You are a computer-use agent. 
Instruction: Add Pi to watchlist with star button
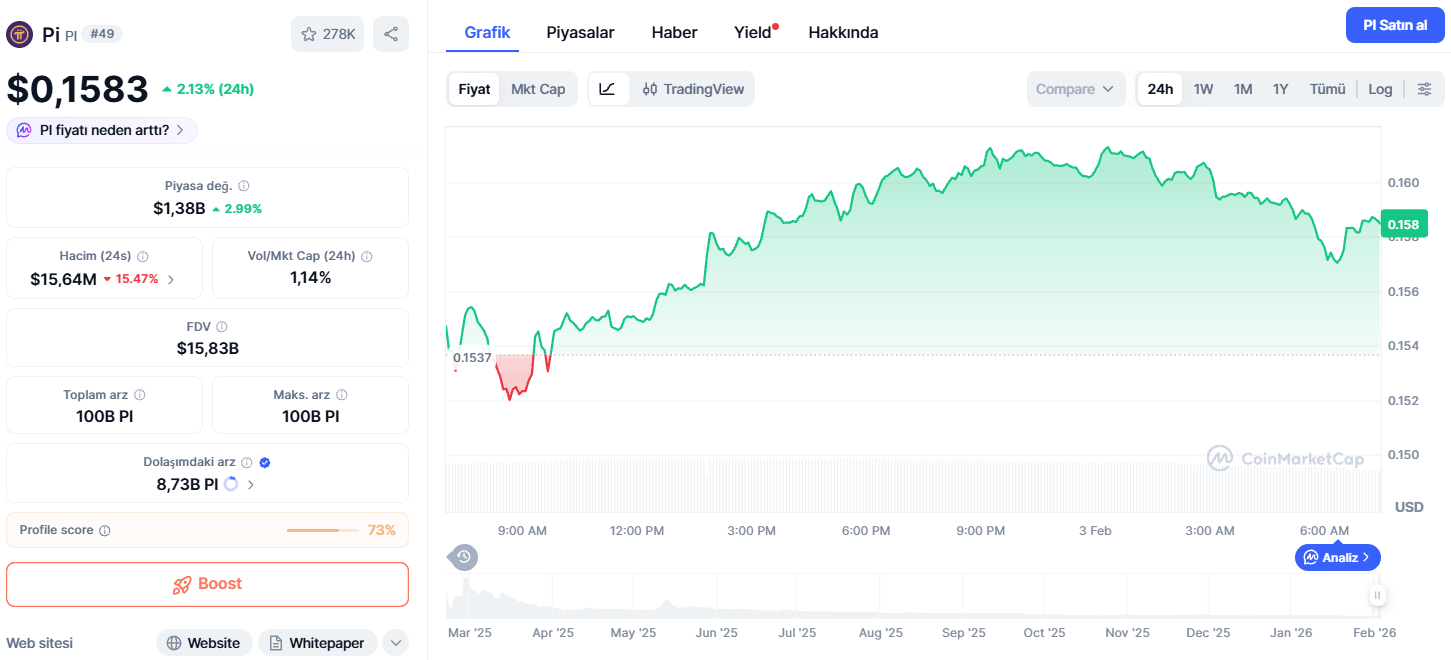tap(327, 34)
